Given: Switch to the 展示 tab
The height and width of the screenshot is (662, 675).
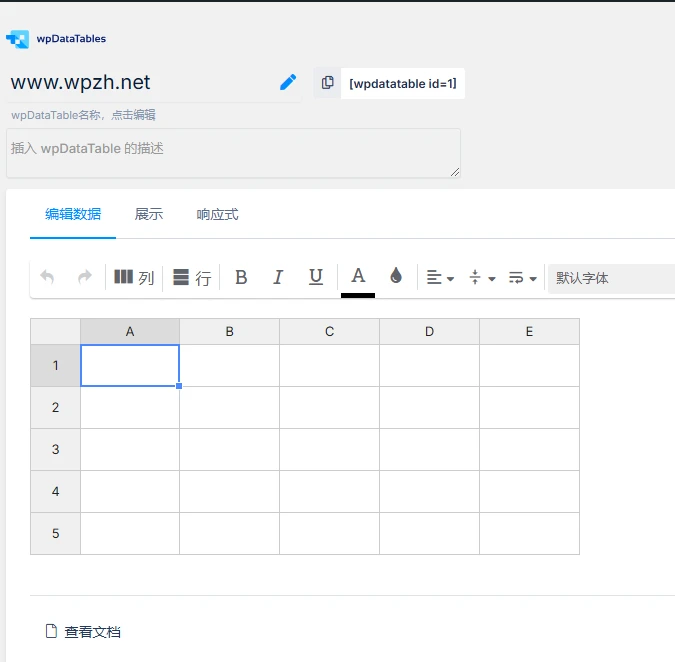Looking at the screenshot, I should point(149,214).
